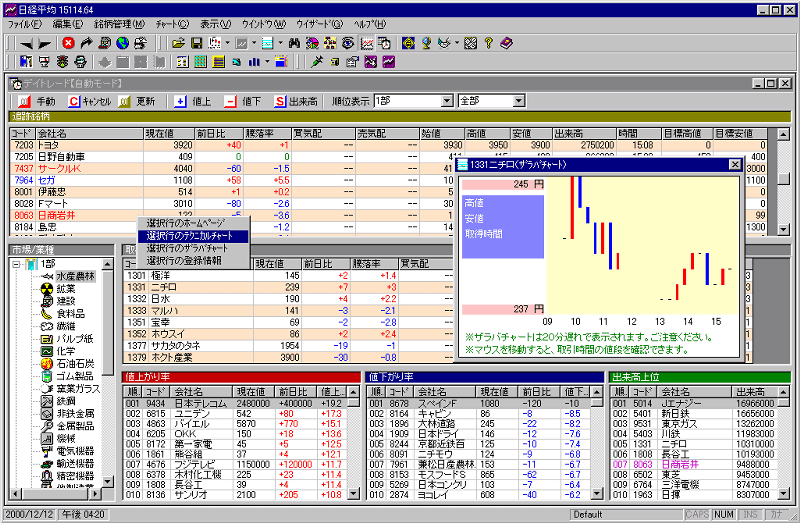Click the Default status bar field
This screenshot has width=800, height=523.
point(626,514)
